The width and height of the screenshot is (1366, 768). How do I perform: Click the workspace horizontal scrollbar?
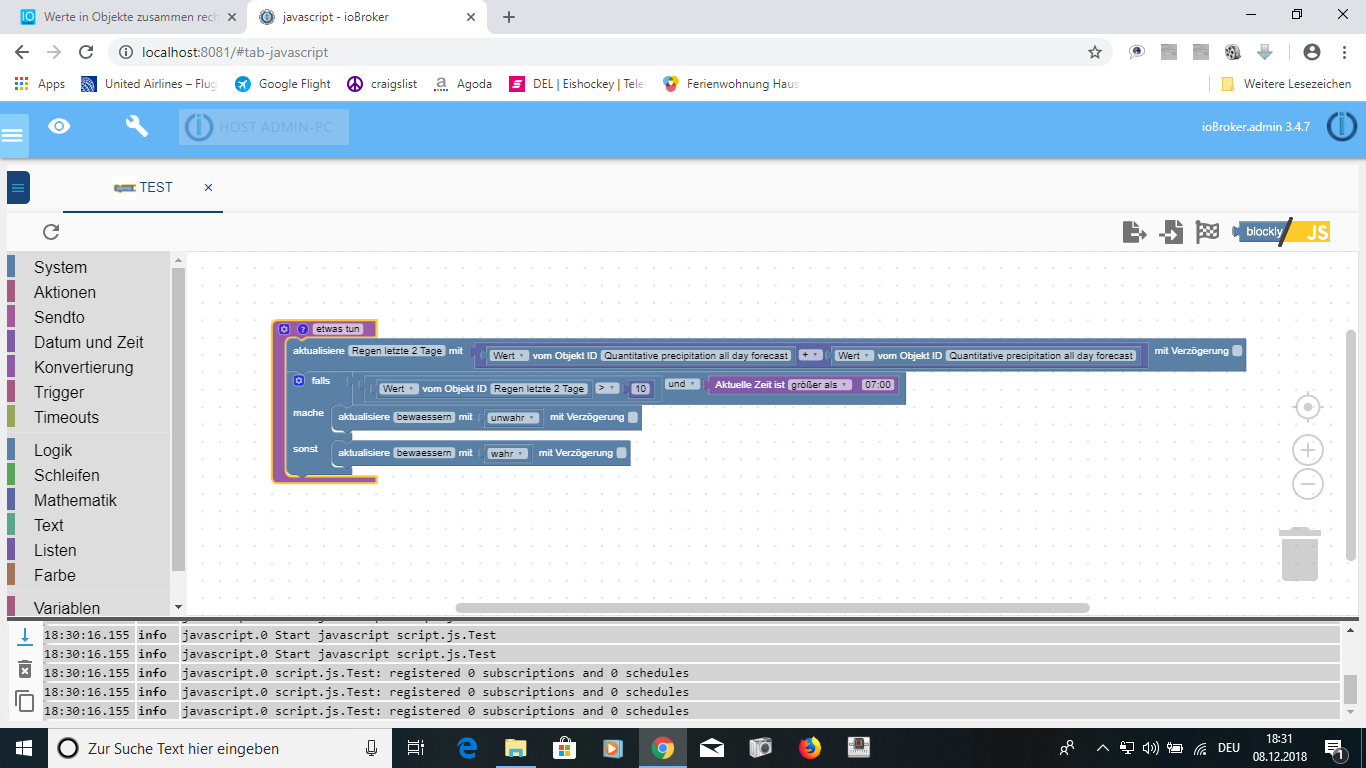click(772, 607)
